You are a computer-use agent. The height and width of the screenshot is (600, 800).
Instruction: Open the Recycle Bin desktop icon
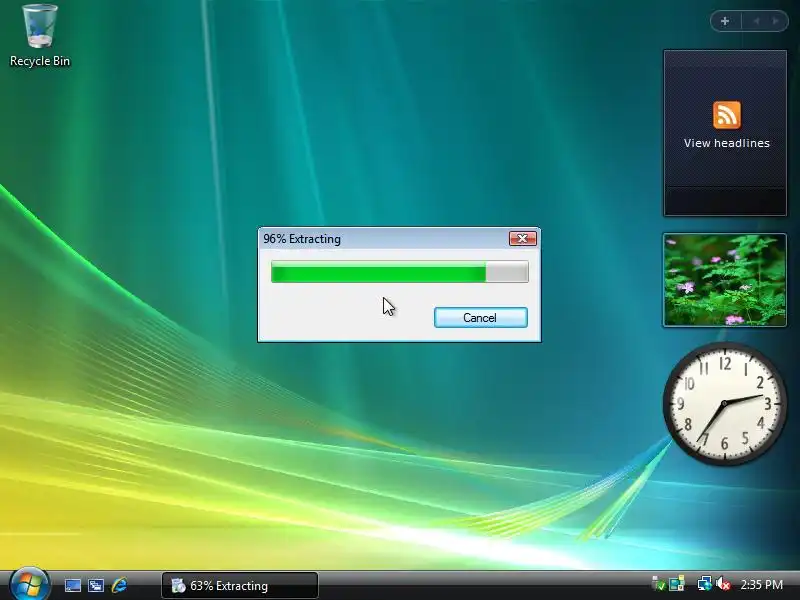point(40,36)
